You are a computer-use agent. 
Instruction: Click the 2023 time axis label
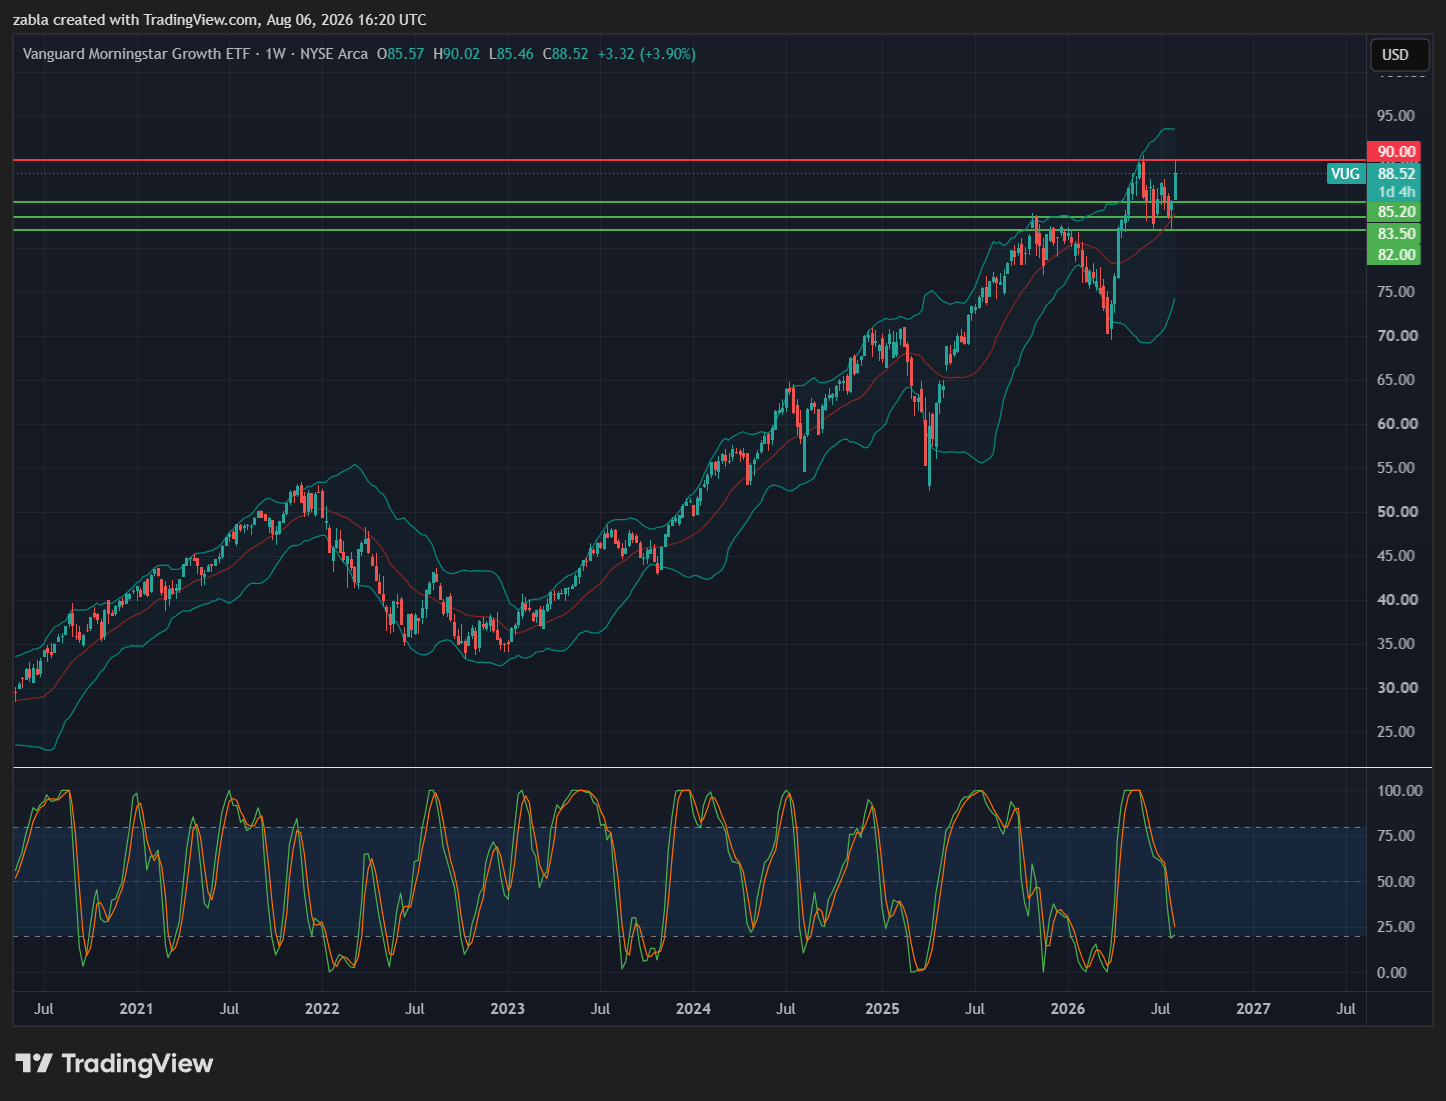click(x=507, y=1009)
